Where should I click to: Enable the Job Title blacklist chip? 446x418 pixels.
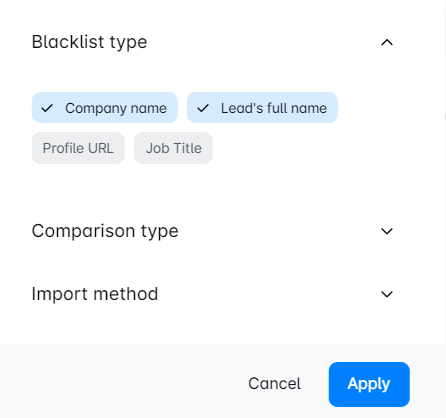tap(173, 148)
